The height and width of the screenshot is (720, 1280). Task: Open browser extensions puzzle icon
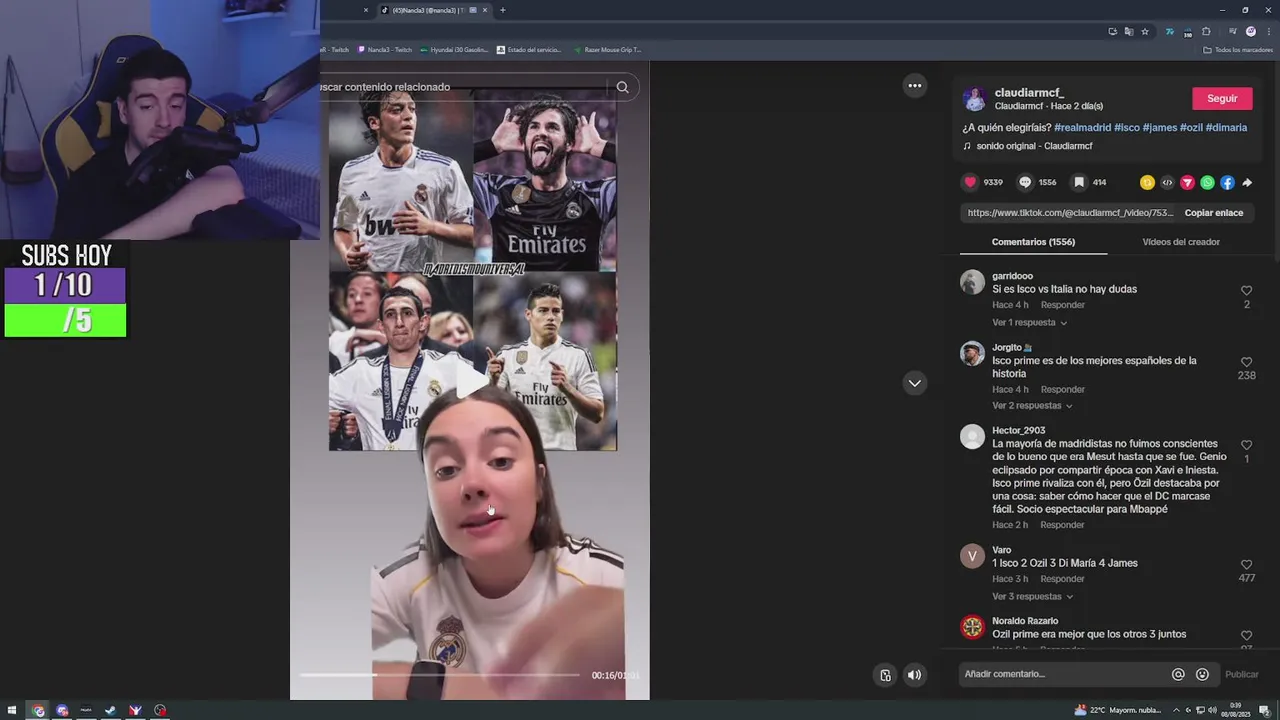click(1206, 31)
